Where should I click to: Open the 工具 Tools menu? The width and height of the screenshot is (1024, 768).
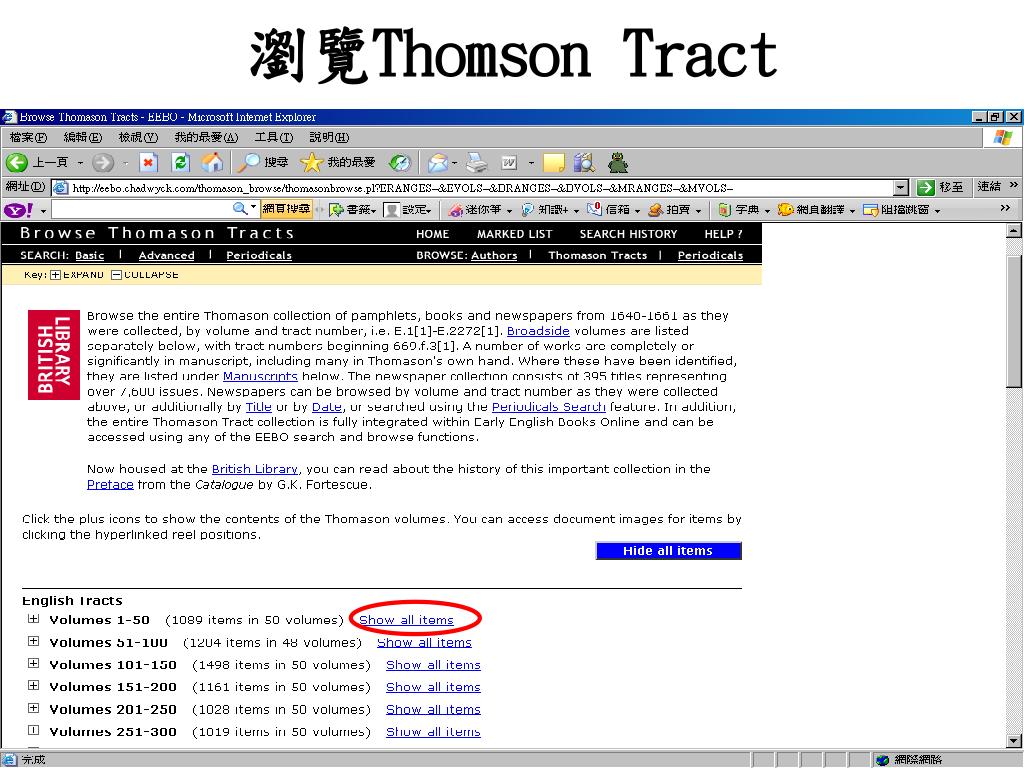coord(274,137)
